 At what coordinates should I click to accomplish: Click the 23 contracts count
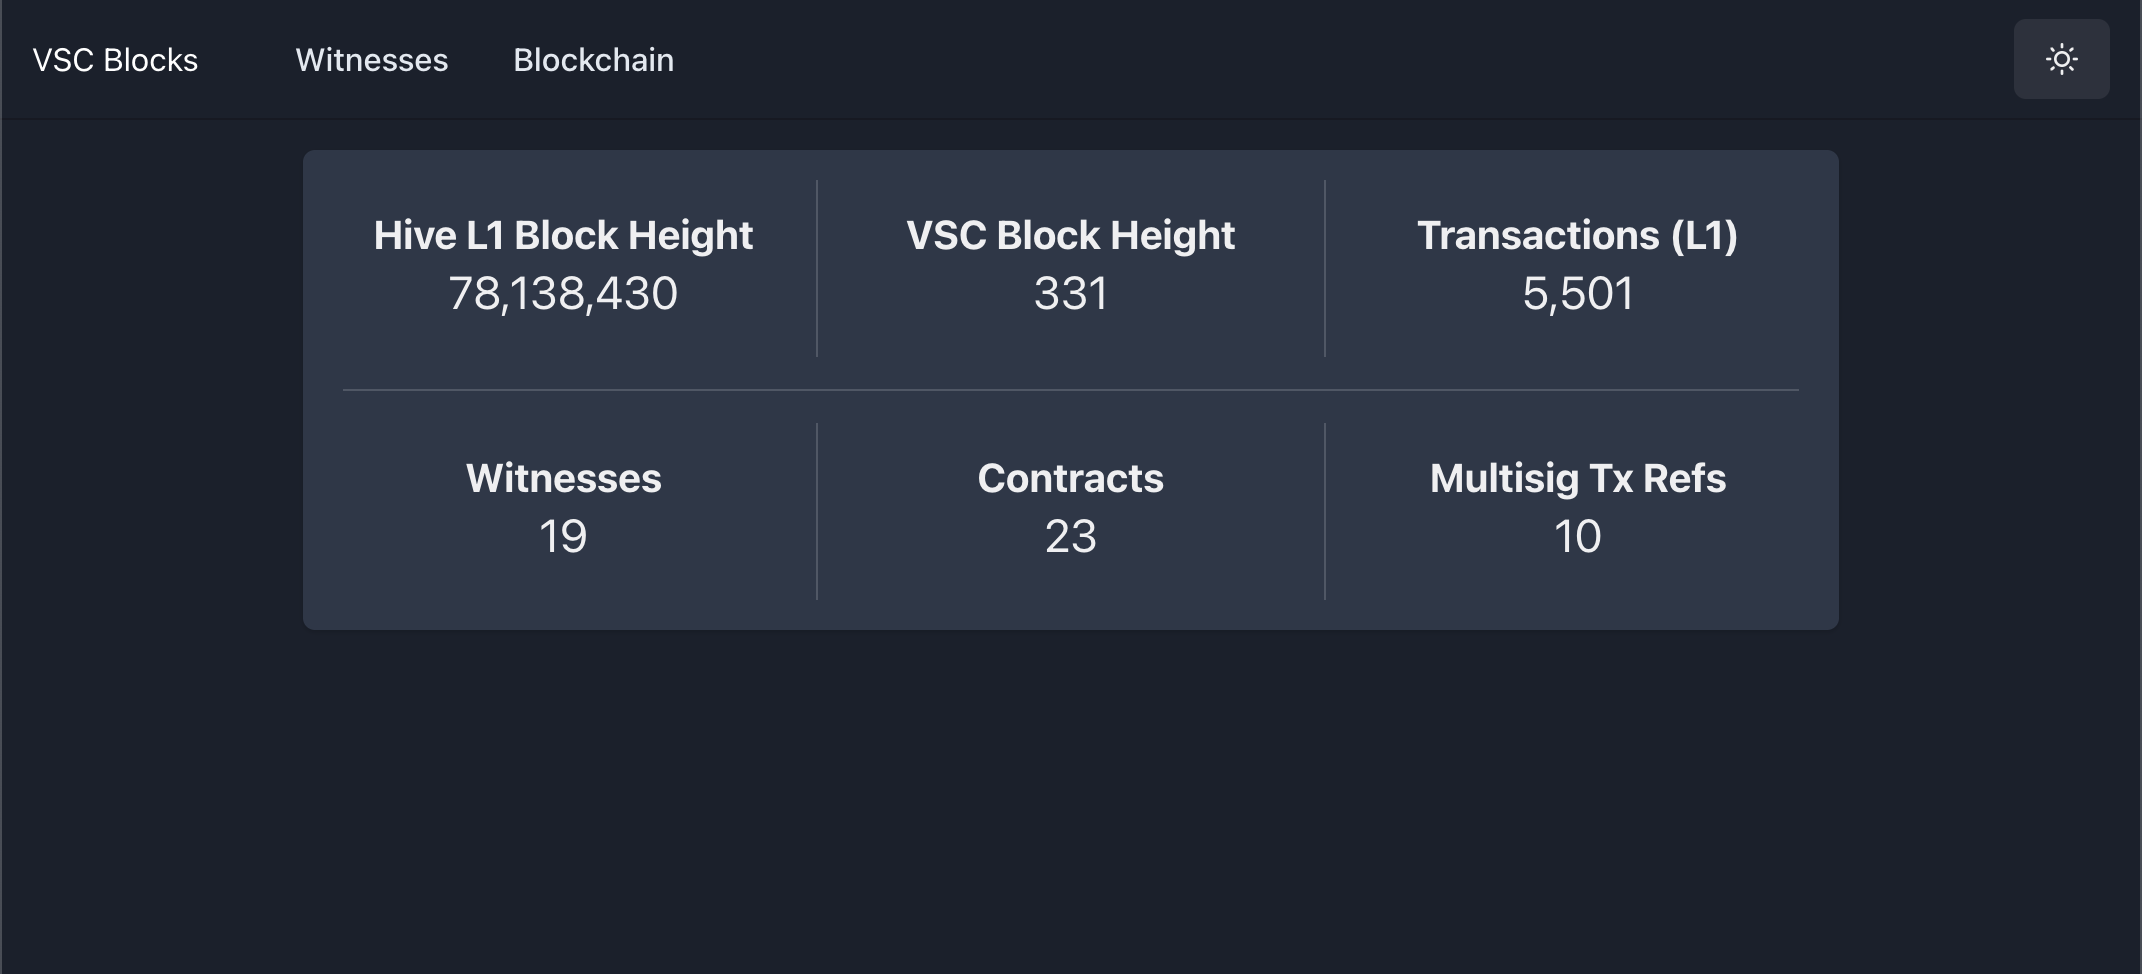point(1071,536)
